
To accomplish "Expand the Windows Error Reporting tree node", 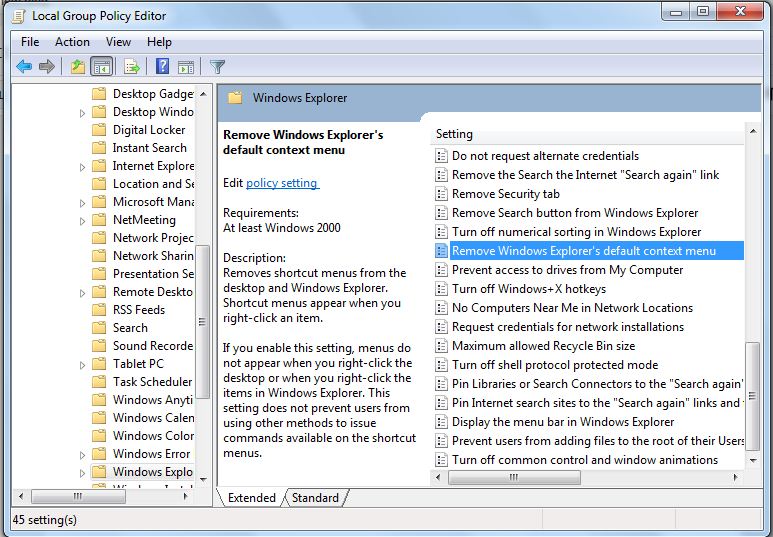I will pyautogui.click(x=82, y=455).
